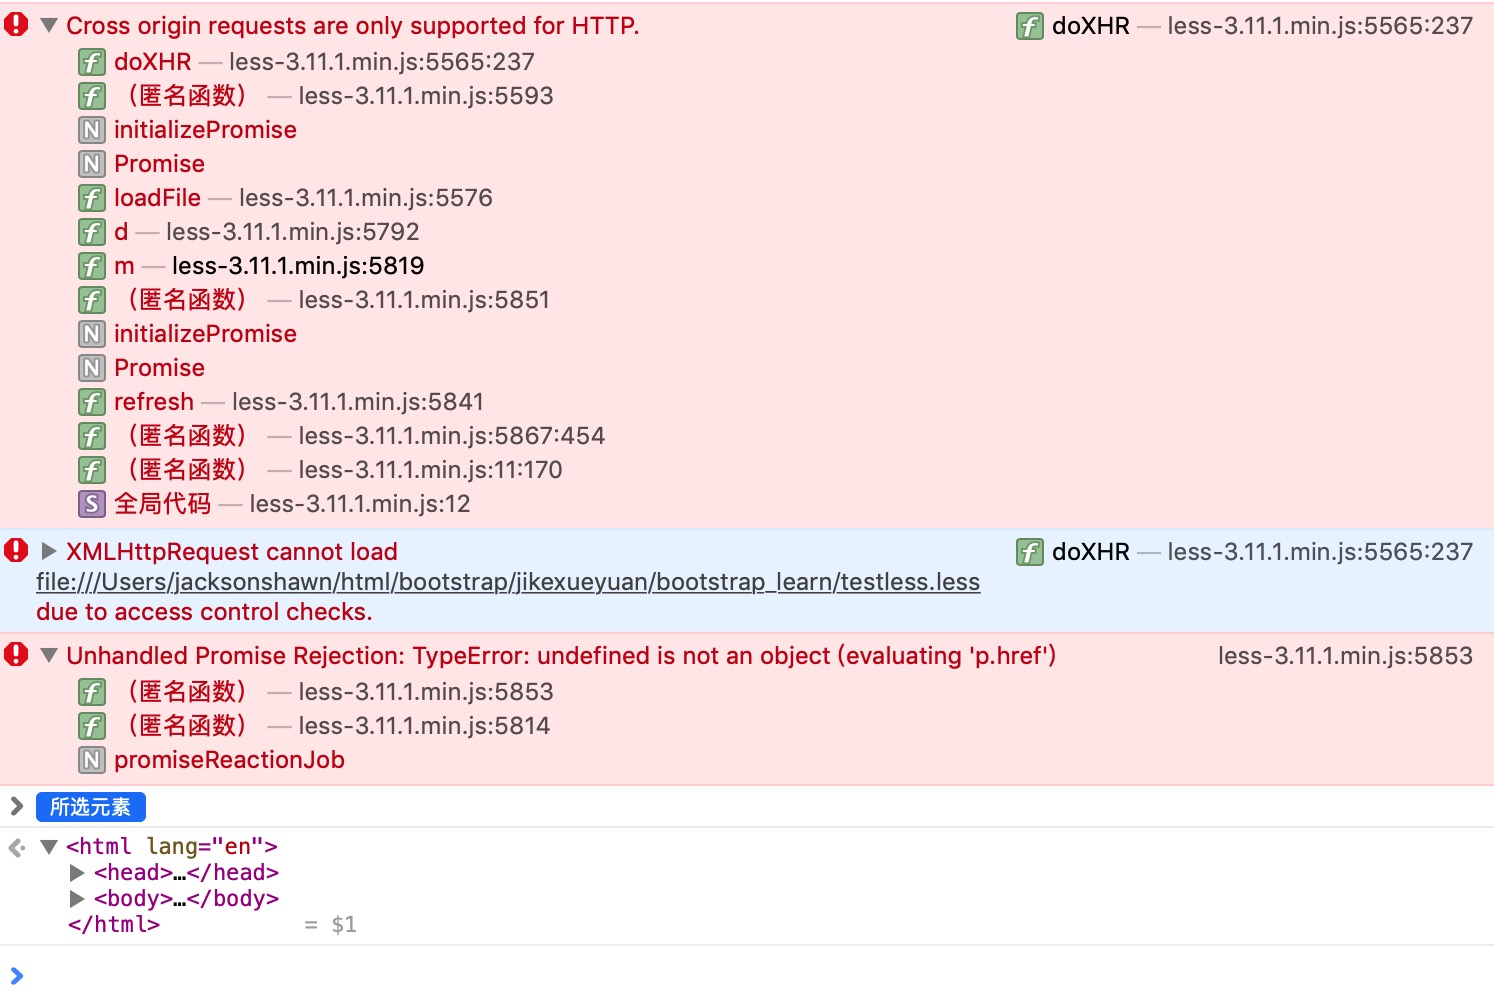Collapse the Cross origin requests error
This screenshot has height=1002, width=1494.
point(49,26)
